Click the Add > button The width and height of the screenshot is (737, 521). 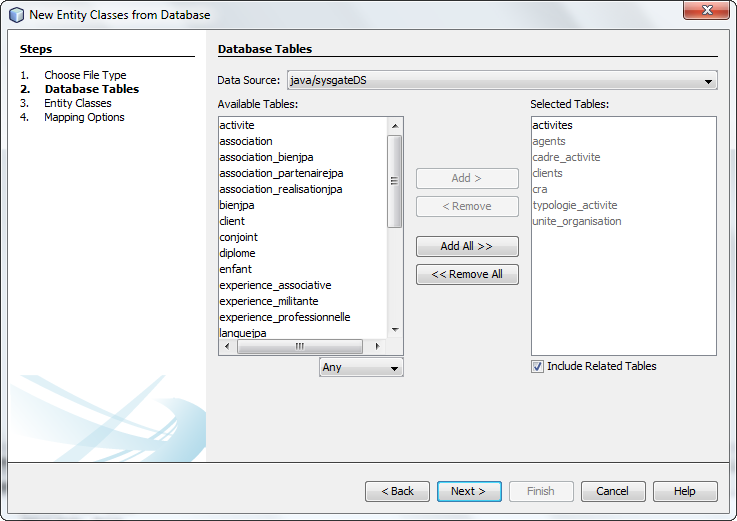tap(467, 179)
